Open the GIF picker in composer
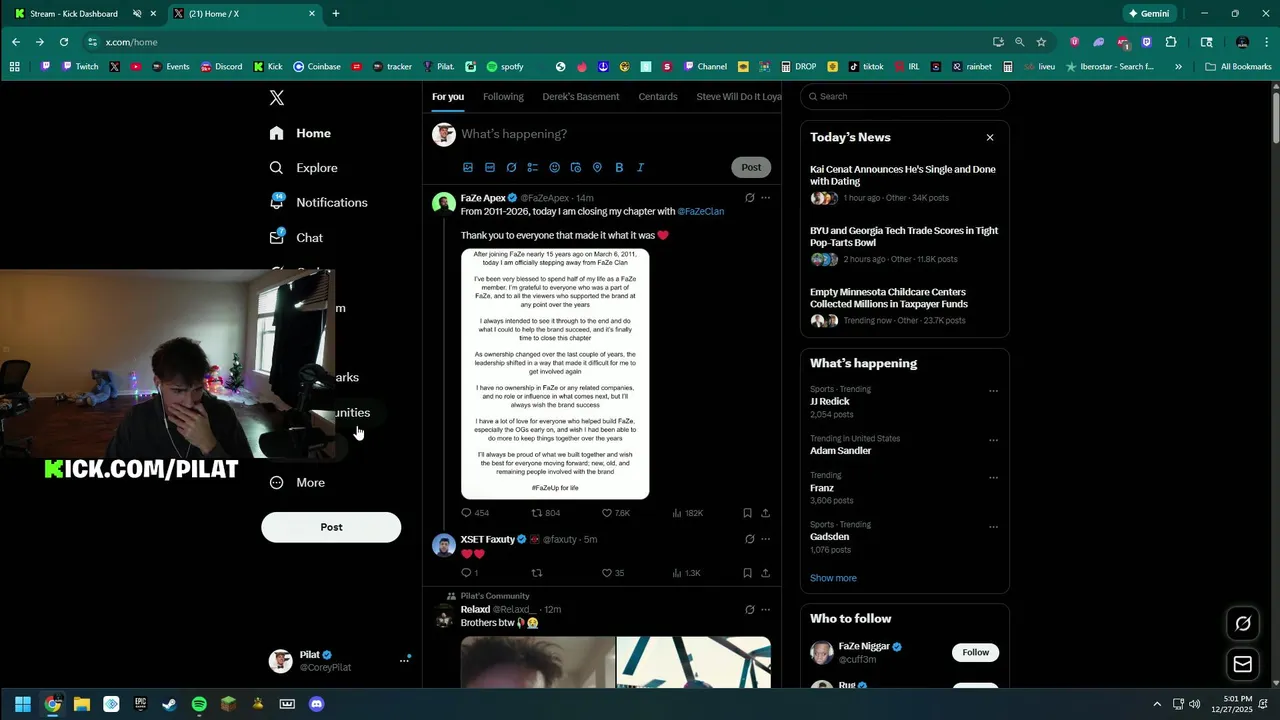Image resolution: width=1280 pixels, height=720 pixels. click(490, 167)
